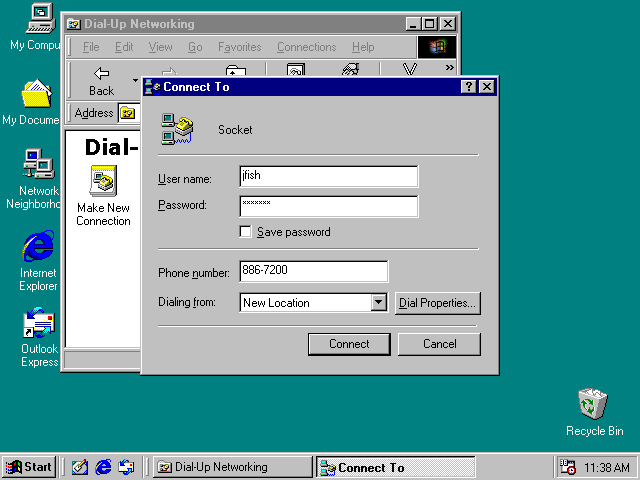Open the View menu
640x480 pixels.
(160, 47)
